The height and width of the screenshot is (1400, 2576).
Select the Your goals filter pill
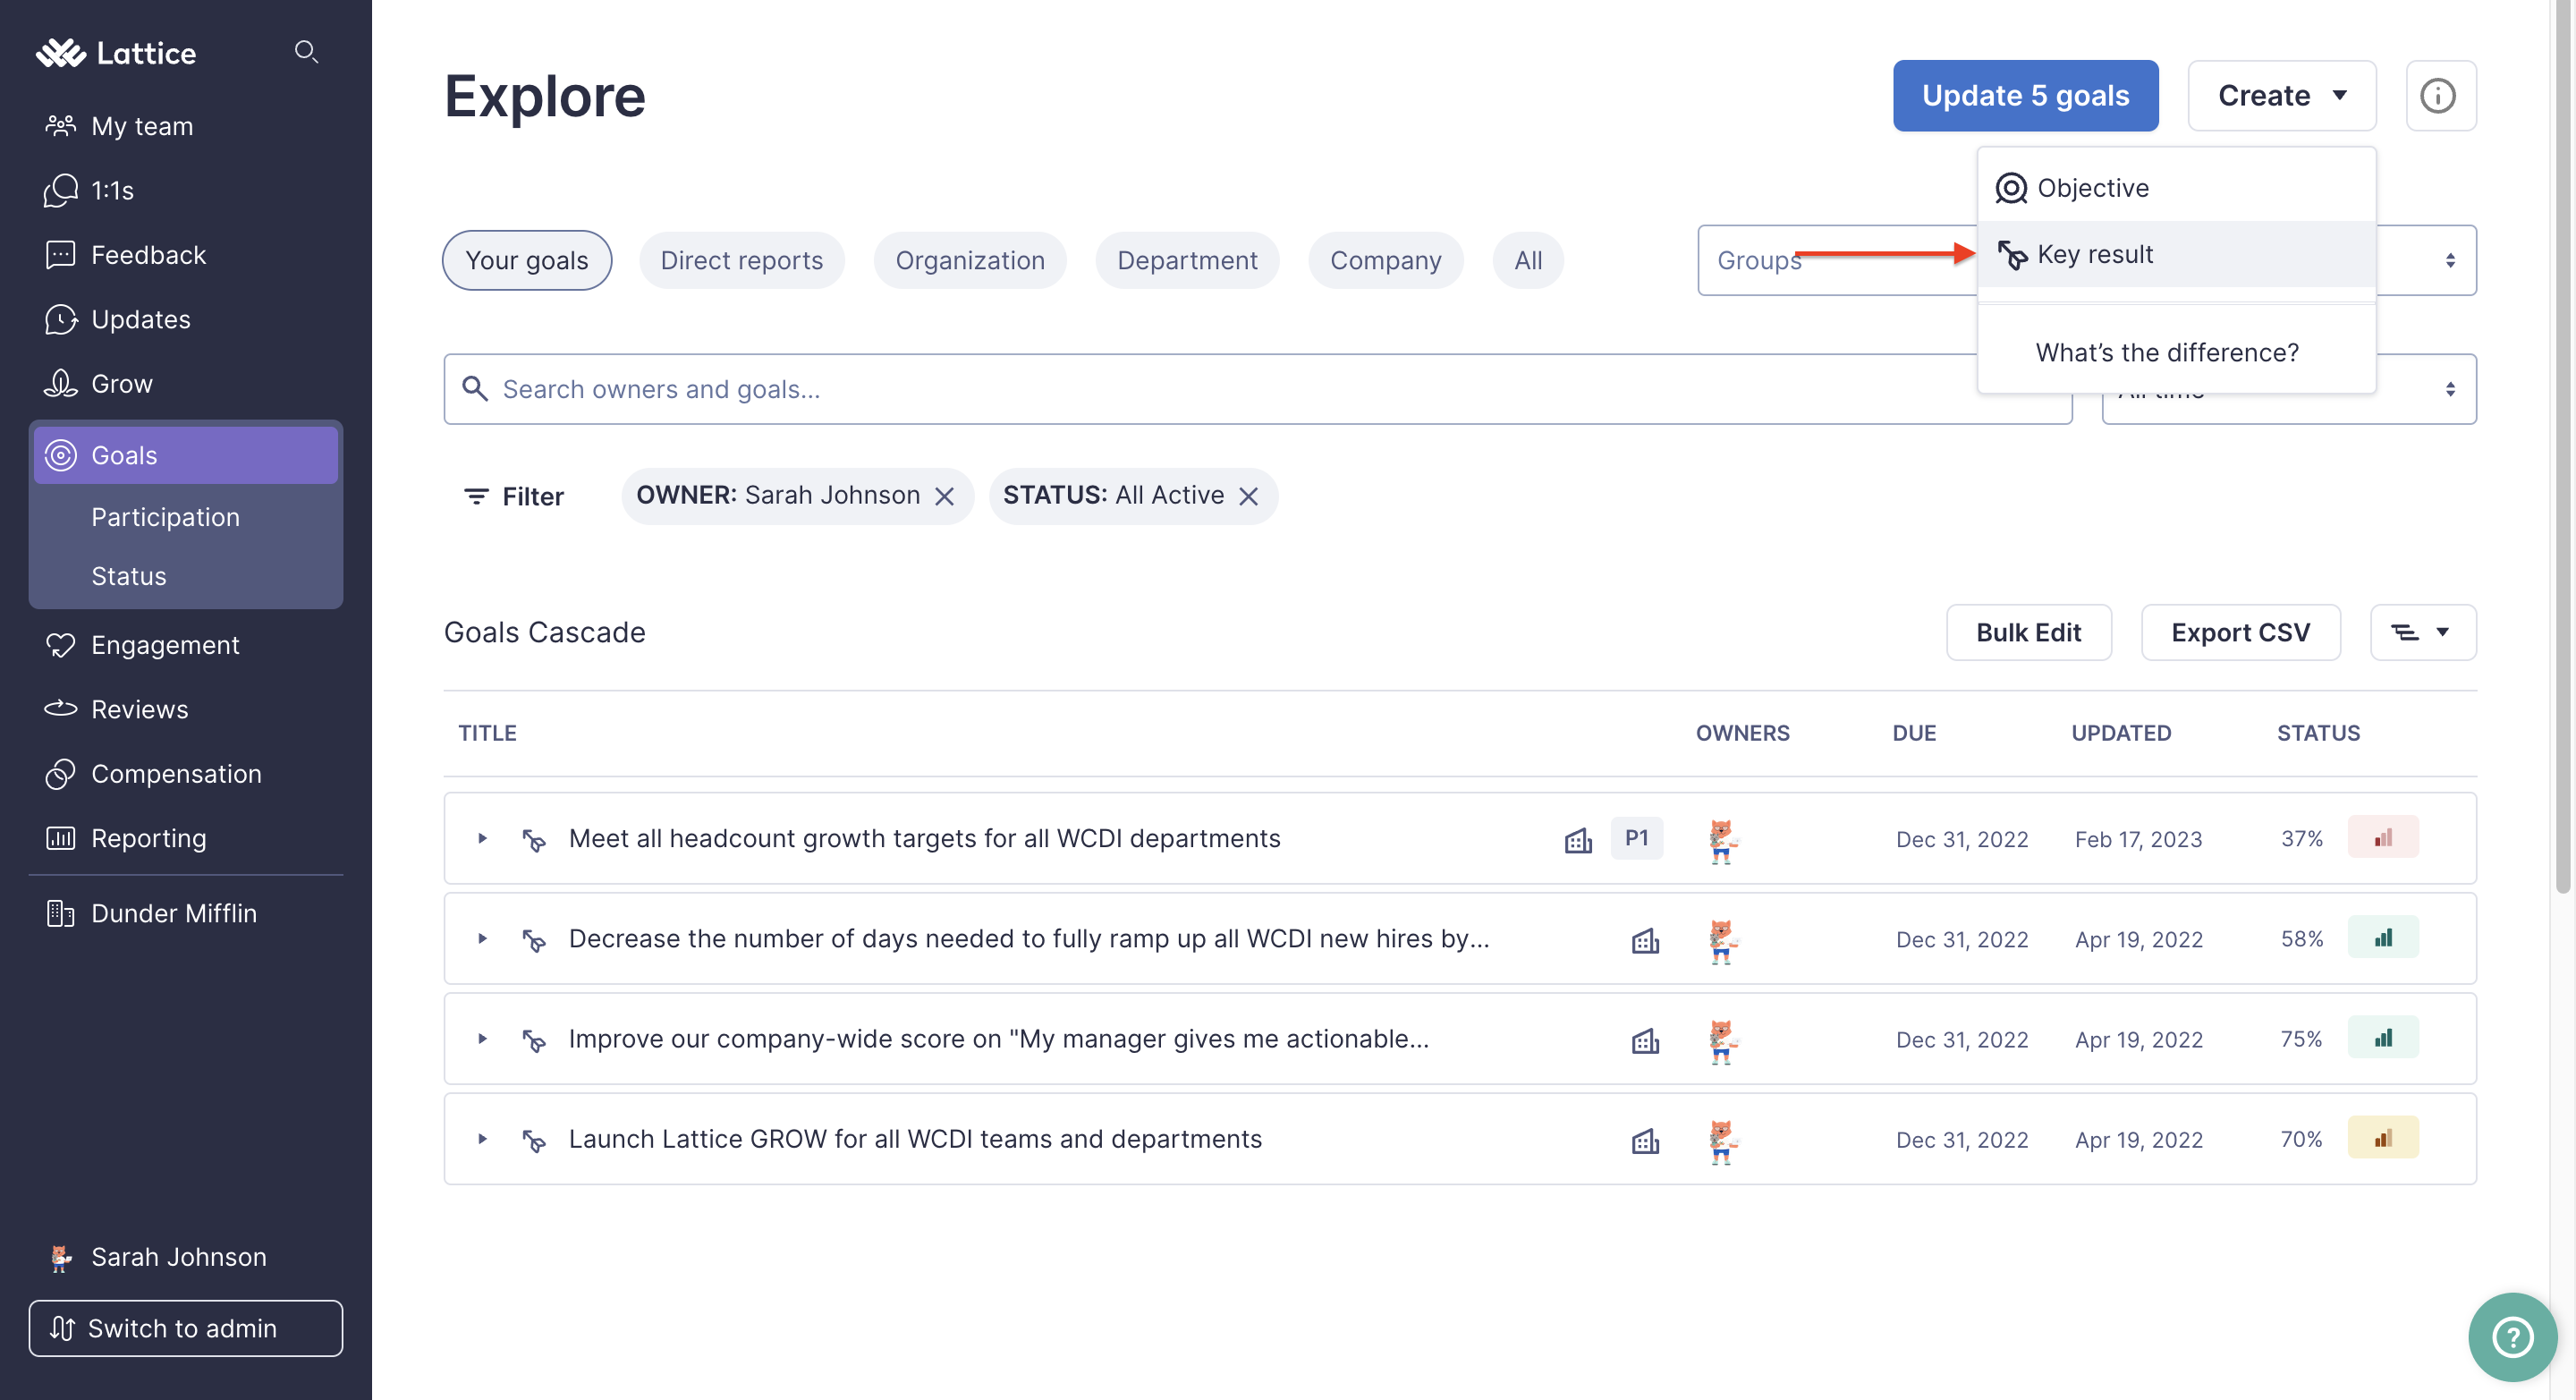[x=527, y=260]
